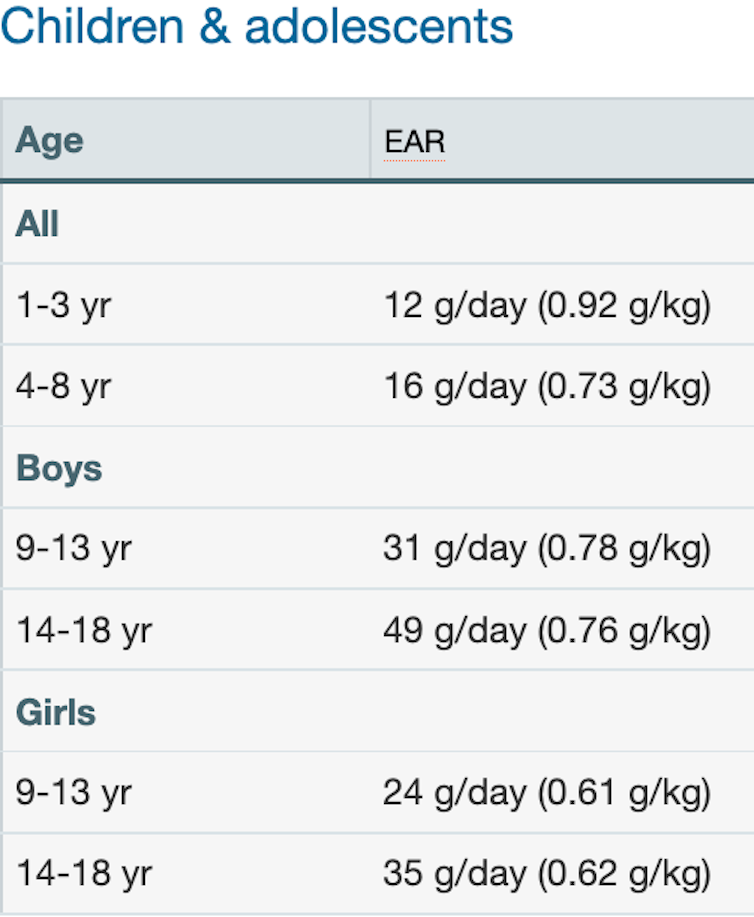The height and width of the screenshot is (917, 754).
Task: Select the 'Girls' group row
Action: [x=56, y=712]
